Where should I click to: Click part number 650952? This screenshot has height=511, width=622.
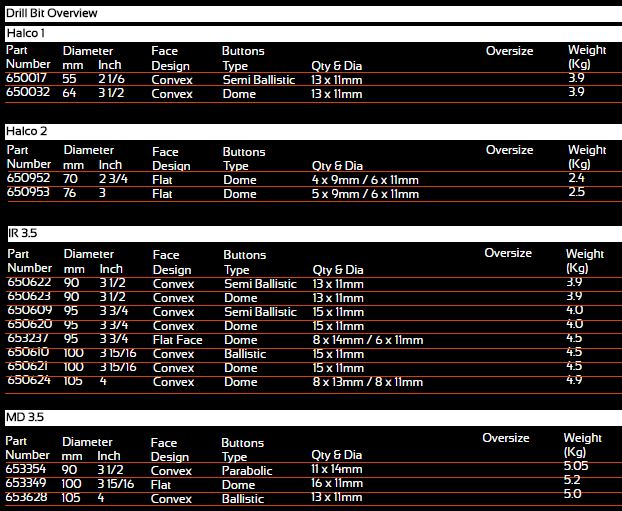pos(28,179)
